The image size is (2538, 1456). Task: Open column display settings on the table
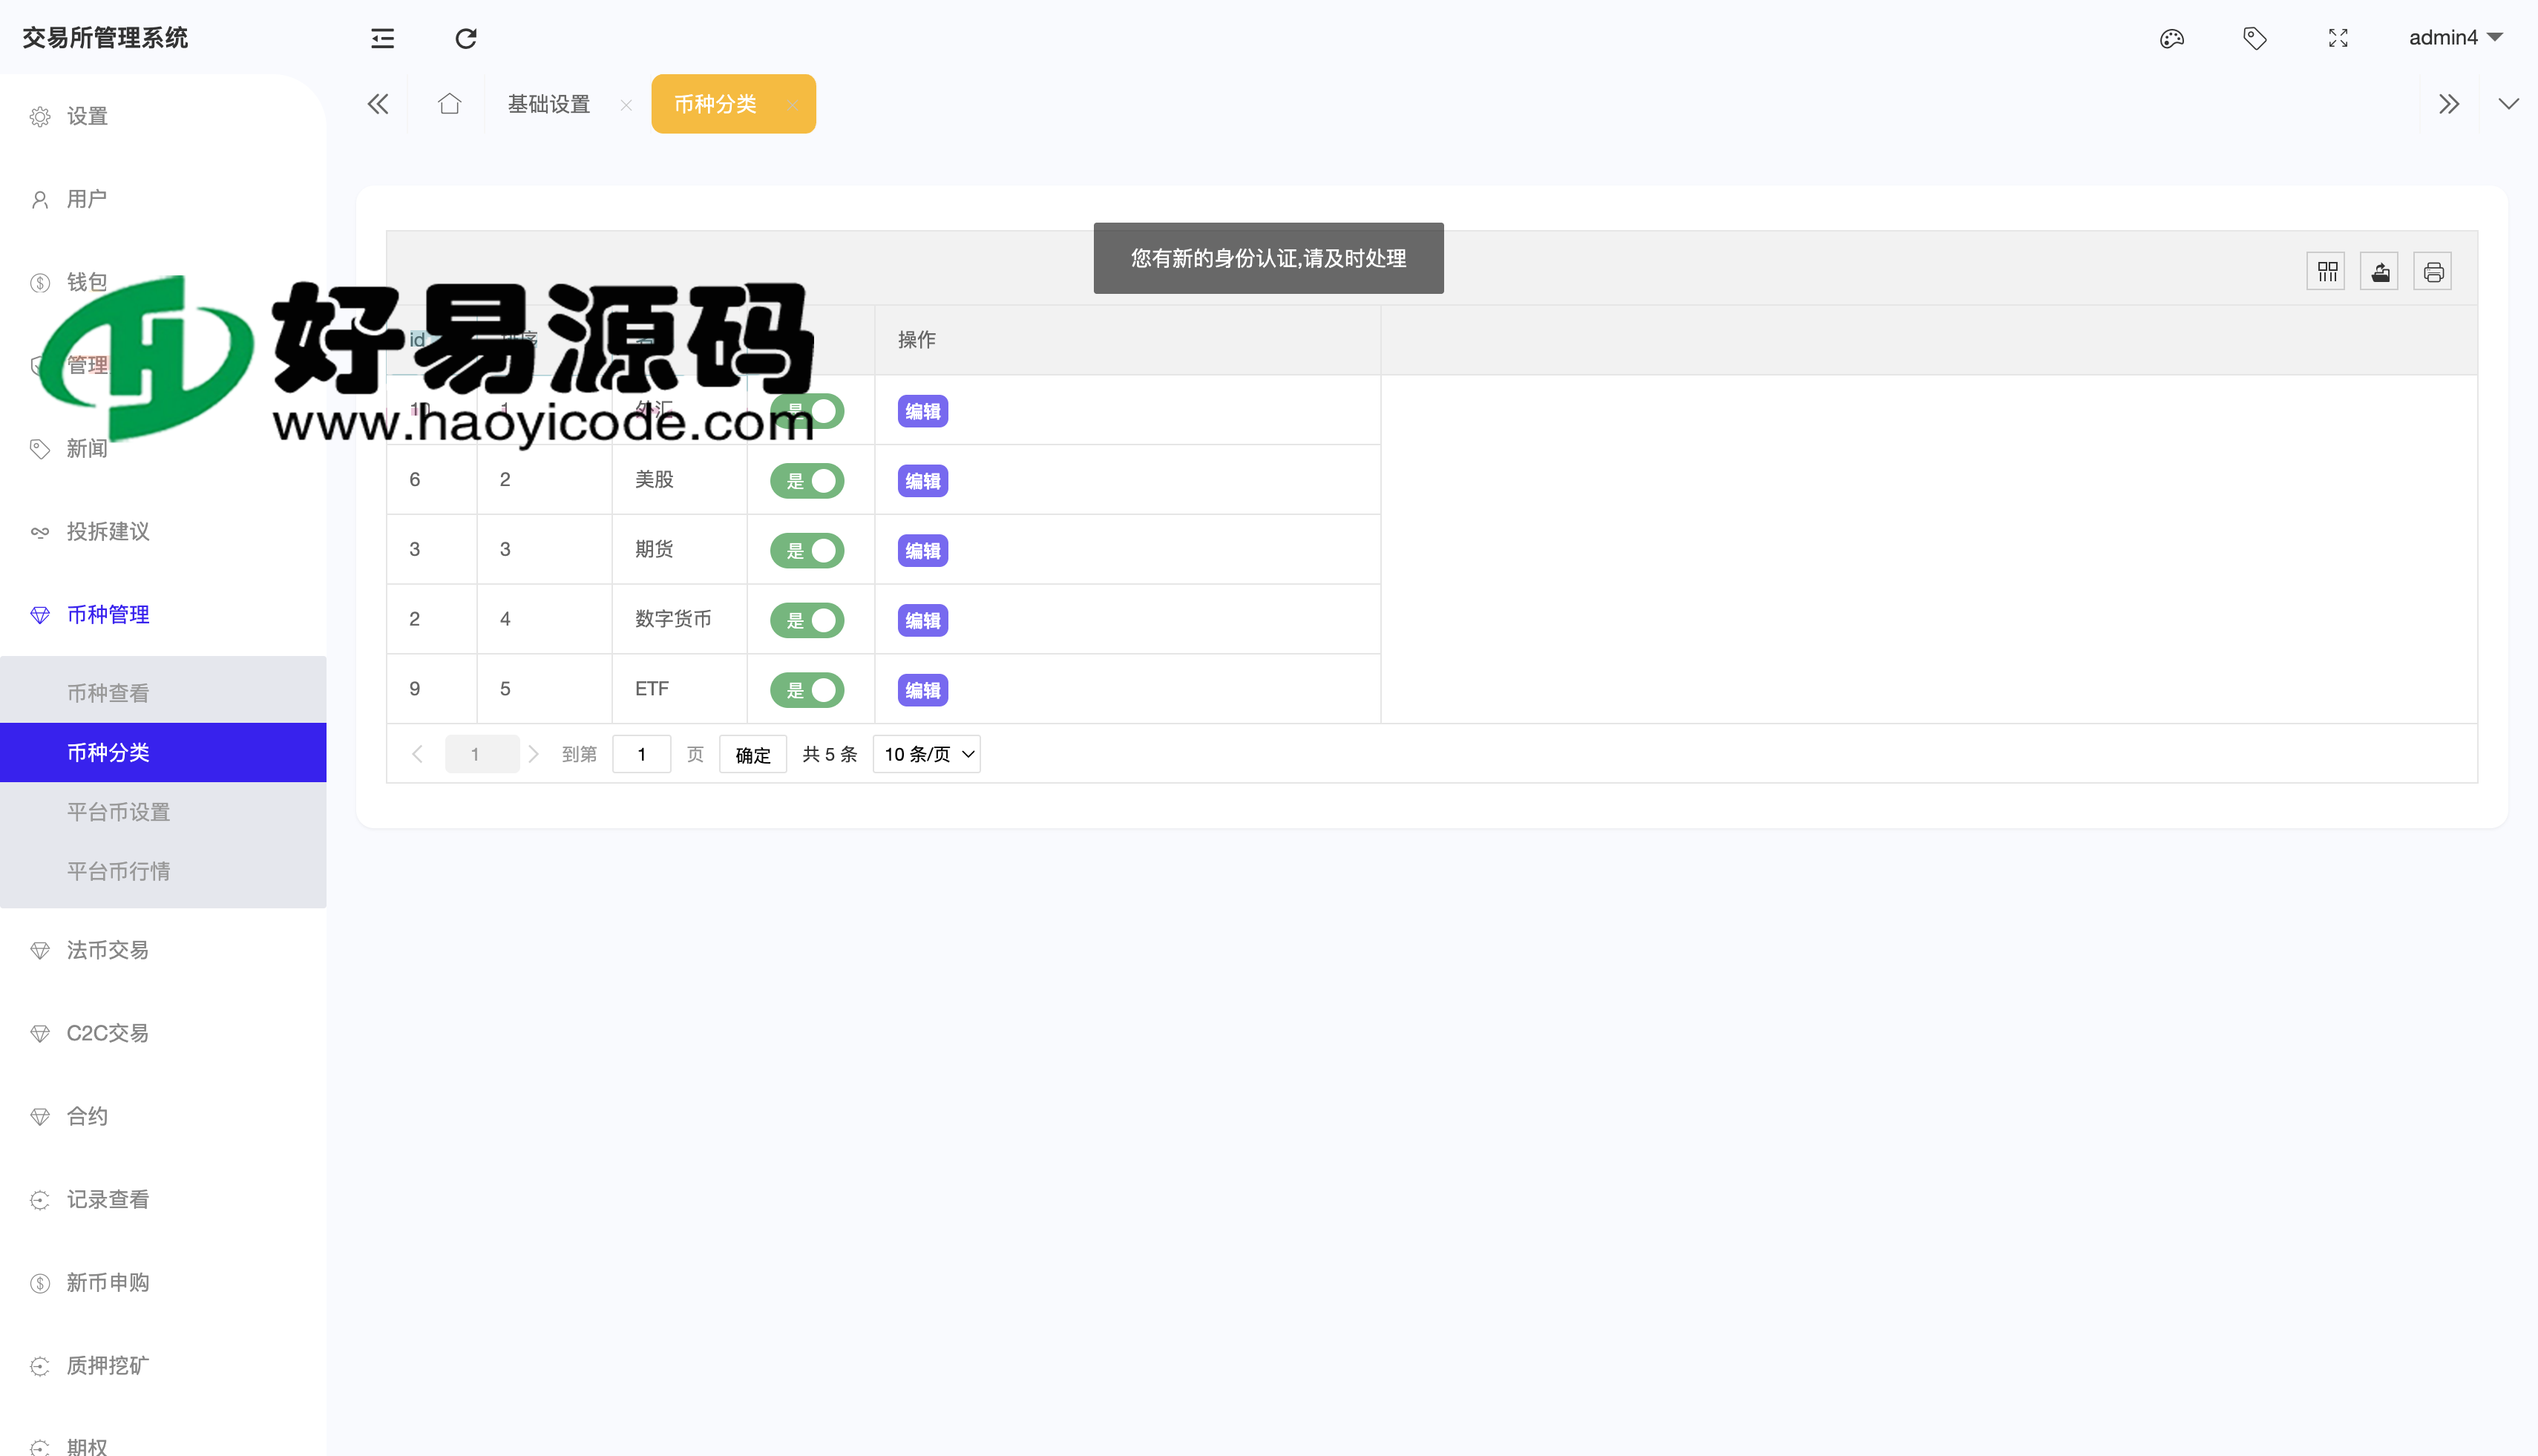(2326, 270)
